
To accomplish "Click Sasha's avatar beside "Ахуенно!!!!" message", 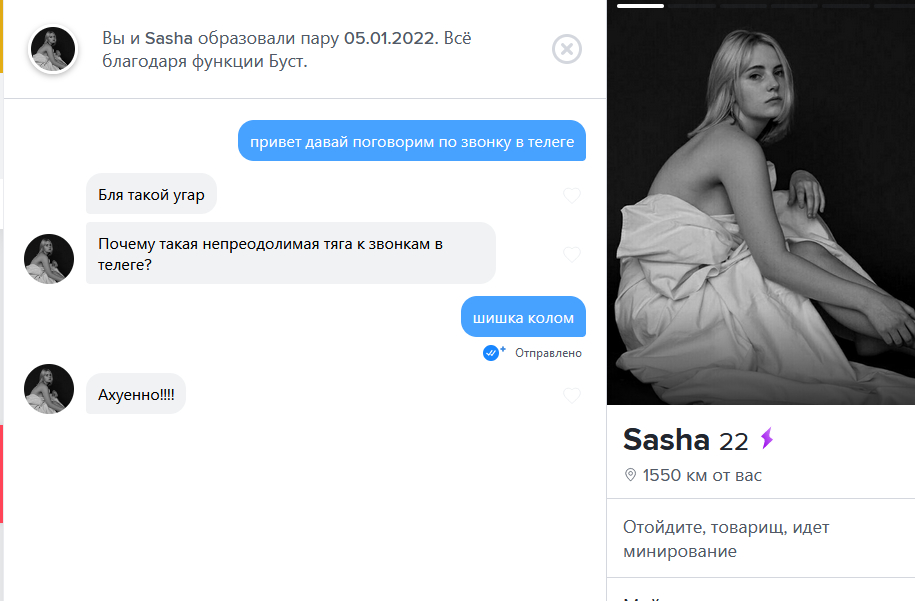I will (x=49, y=389).
